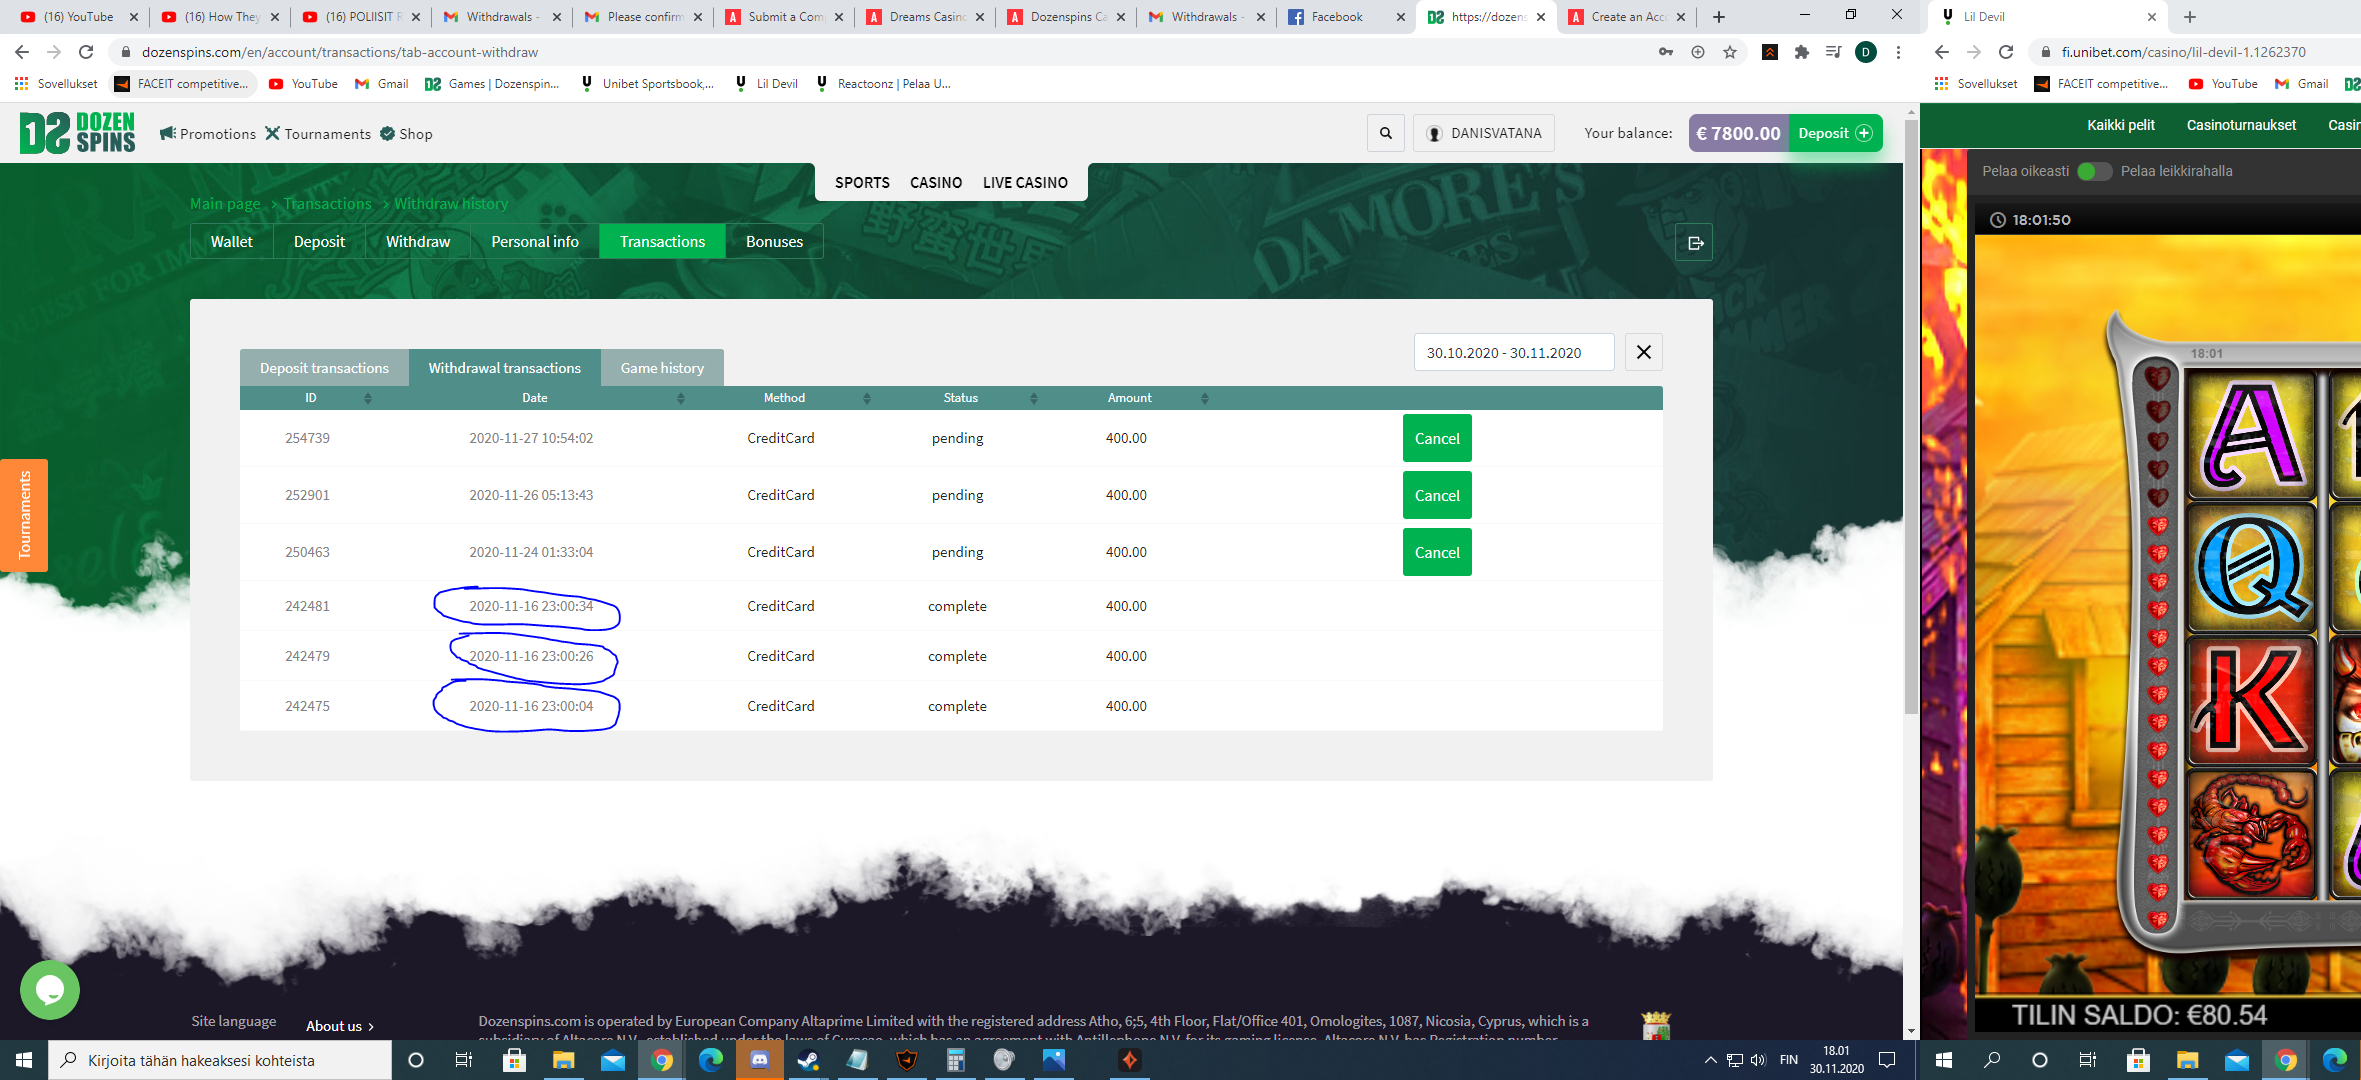Open the Lil Devil bookmark
The width and height of the screenshot is (2361, 1080).
pyautogui.click(x=766, y=84)
